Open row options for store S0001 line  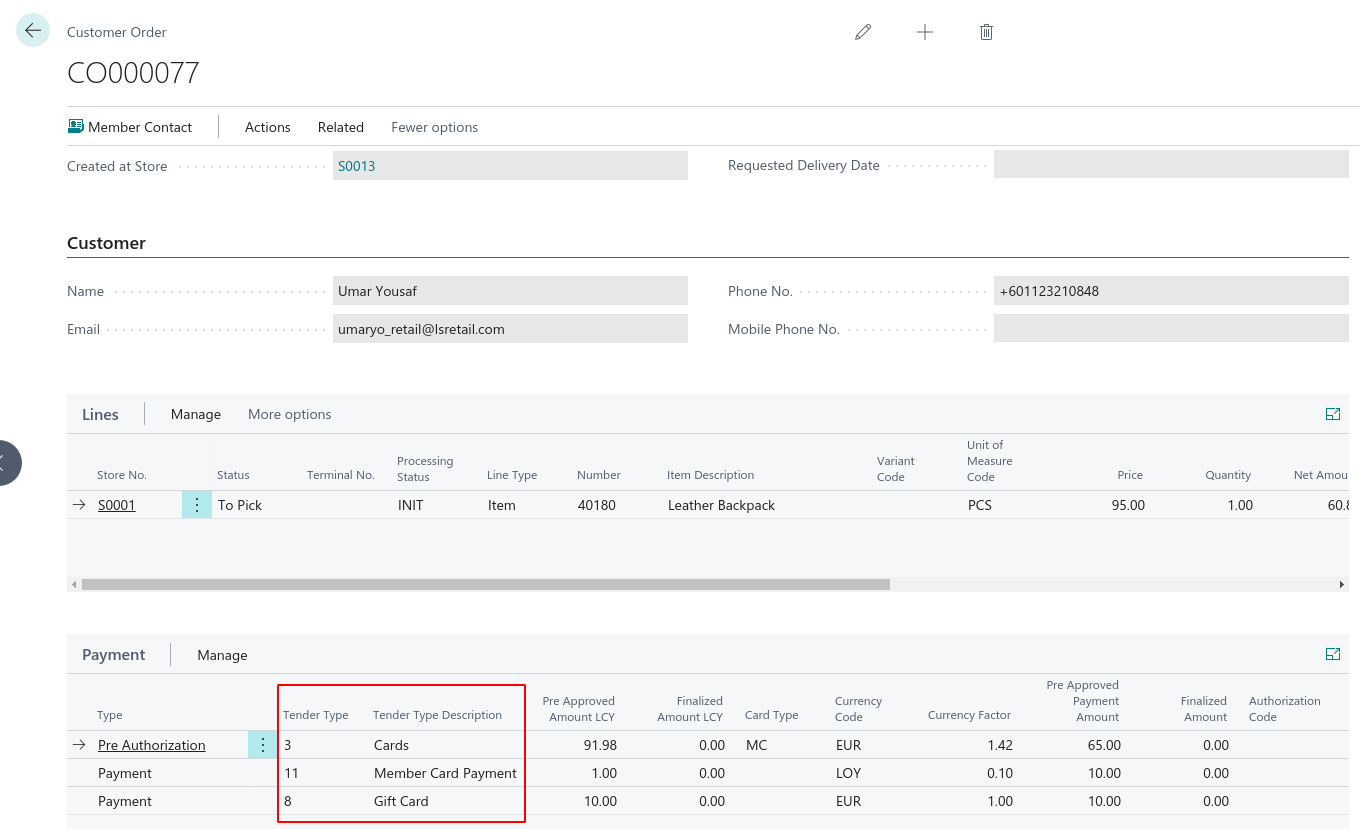coord(197,505)
